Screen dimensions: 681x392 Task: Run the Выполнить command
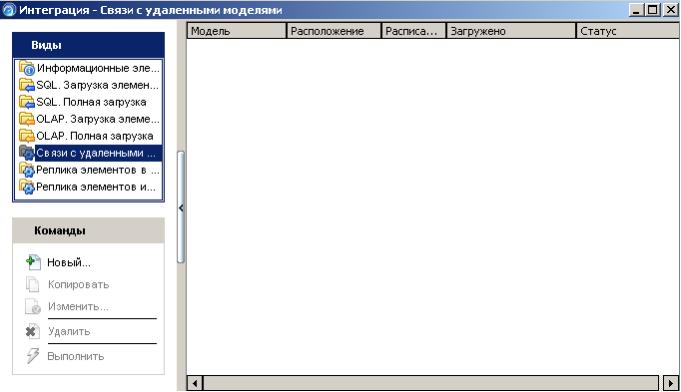76,356
